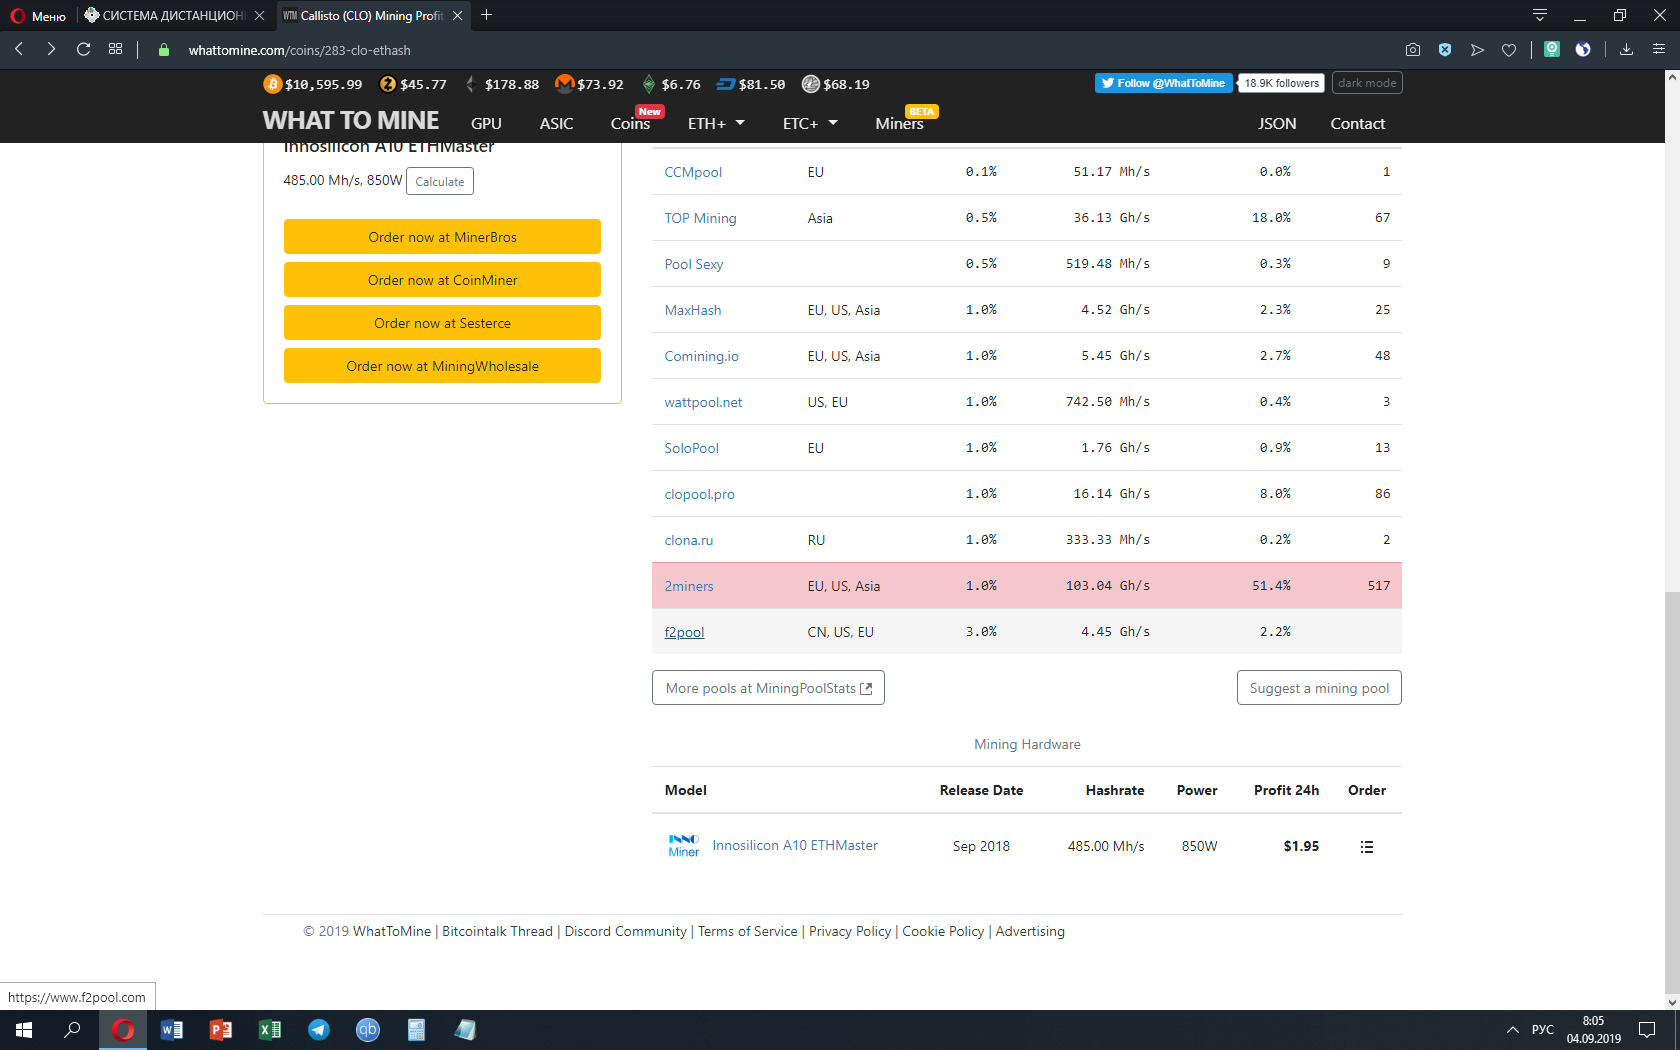Click the taskbar clock 8:05
This screenshot has width=1680, height=1050.
coord(1593,1030)
